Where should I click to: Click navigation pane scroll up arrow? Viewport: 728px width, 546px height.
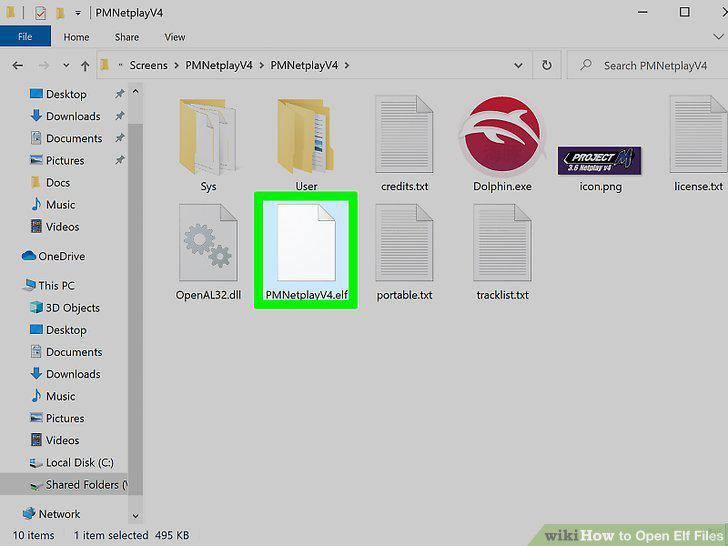(x=136, y=92)
